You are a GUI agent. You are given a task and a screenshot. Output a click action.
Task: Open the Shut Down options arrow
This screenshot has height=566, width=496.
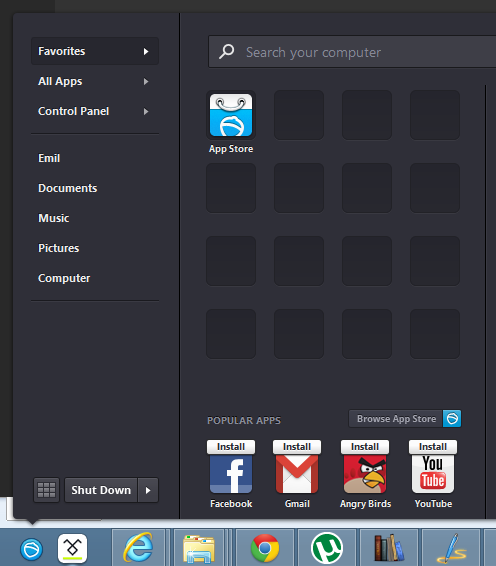[148, 490]
